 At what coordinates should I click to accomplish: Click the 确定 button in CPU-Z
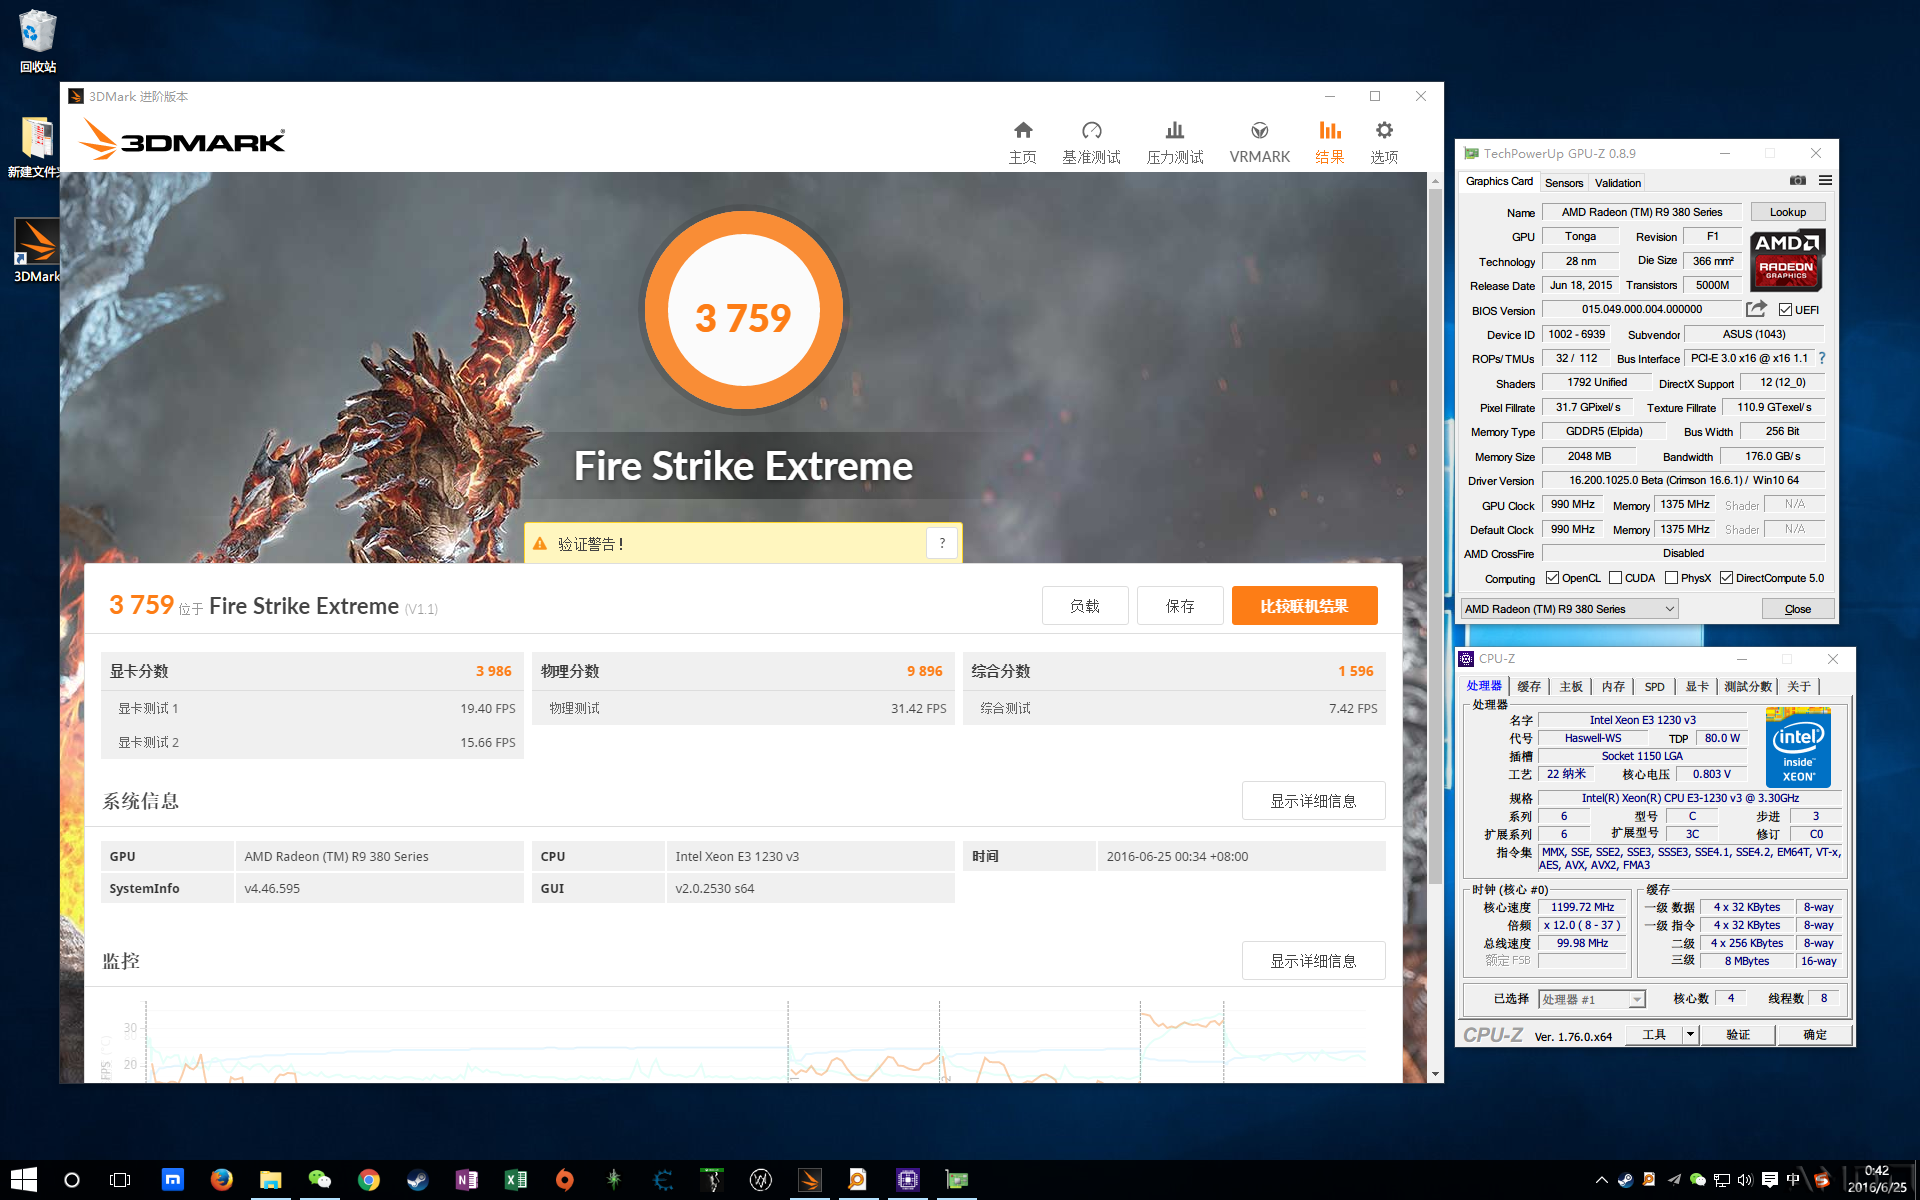pyautogui.click(x=1815, y=1035)
